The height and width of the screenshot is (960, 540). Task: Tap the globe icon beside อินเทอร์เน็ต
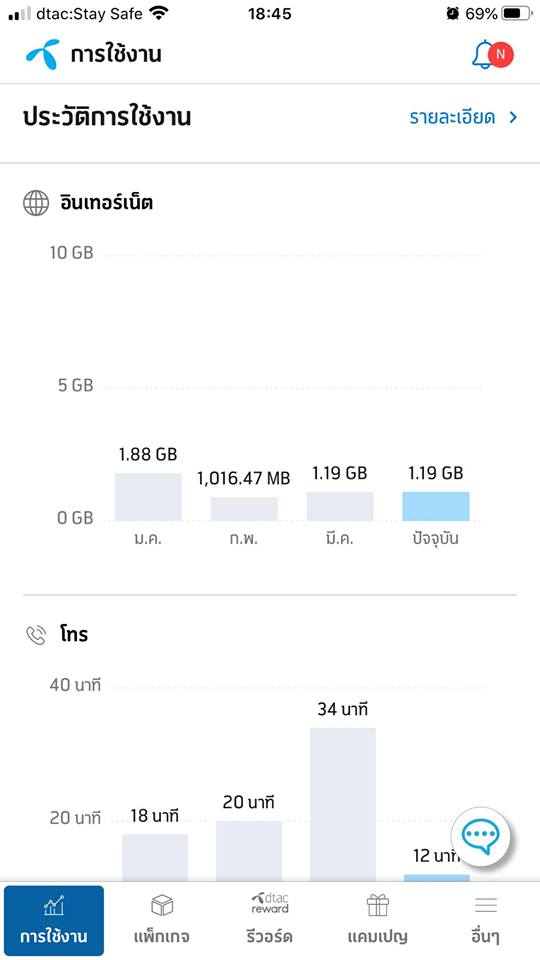(36, 203)
